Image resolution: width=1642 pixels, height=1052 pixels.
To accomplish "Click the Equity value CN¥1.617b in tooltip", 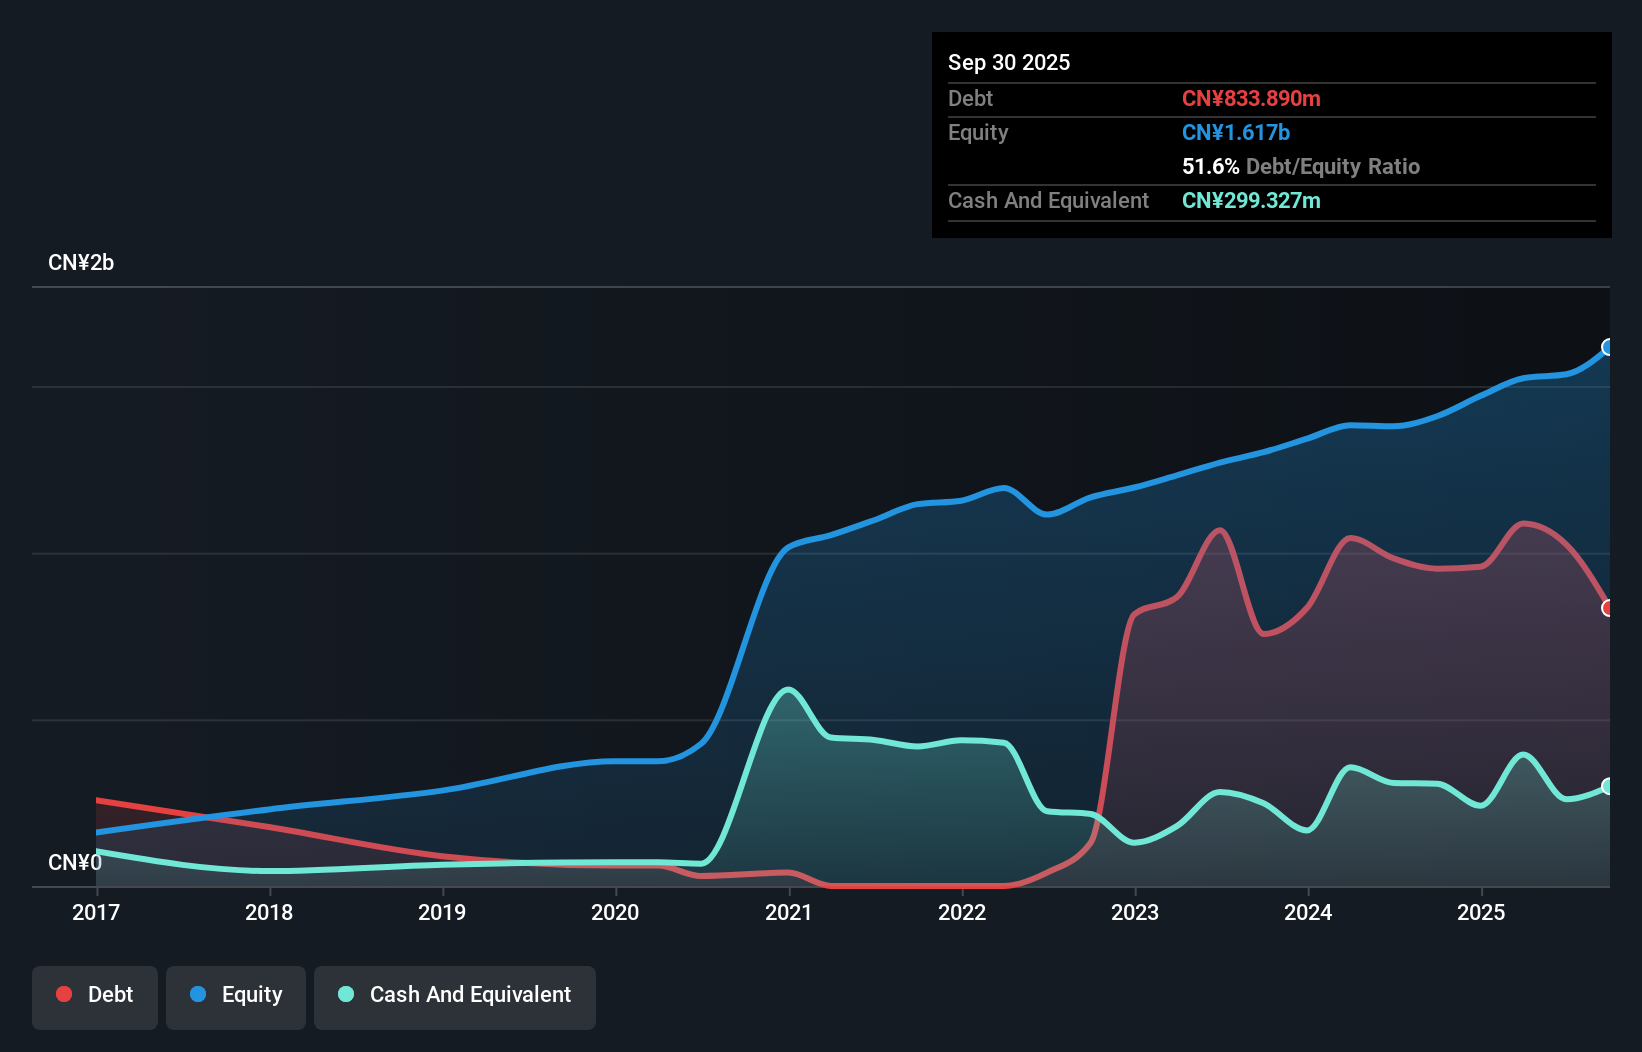I will (1236, 132).
